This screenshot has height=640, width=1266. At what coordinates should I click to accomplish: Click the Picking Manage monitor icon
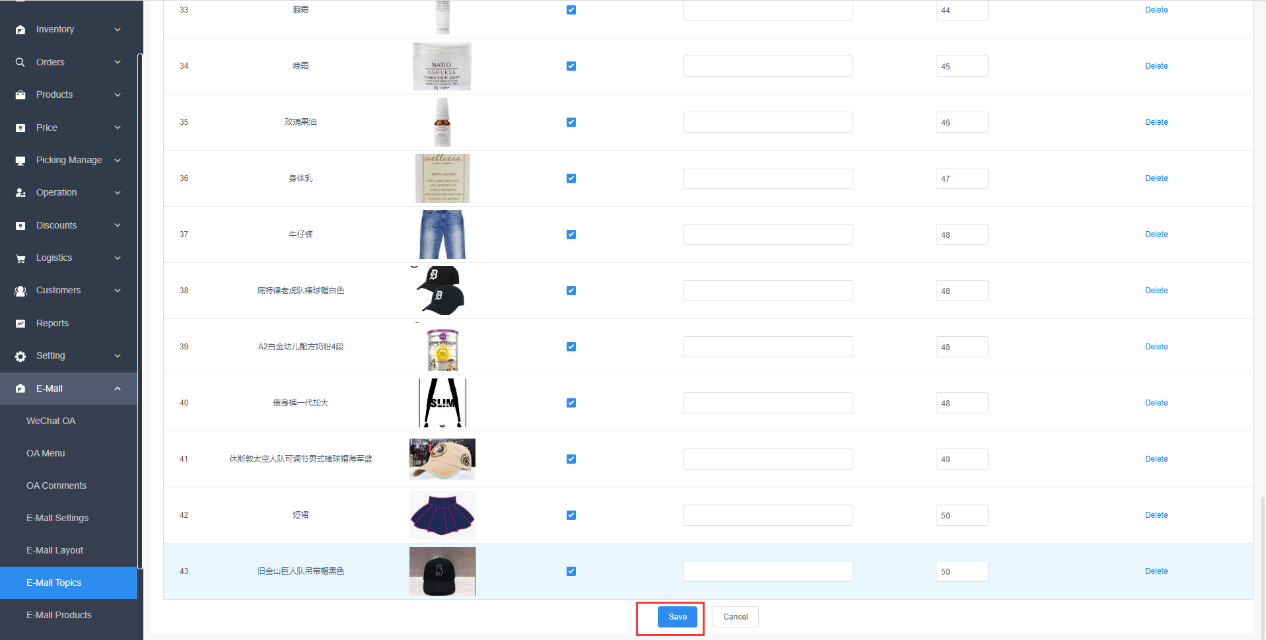(20, 160)
